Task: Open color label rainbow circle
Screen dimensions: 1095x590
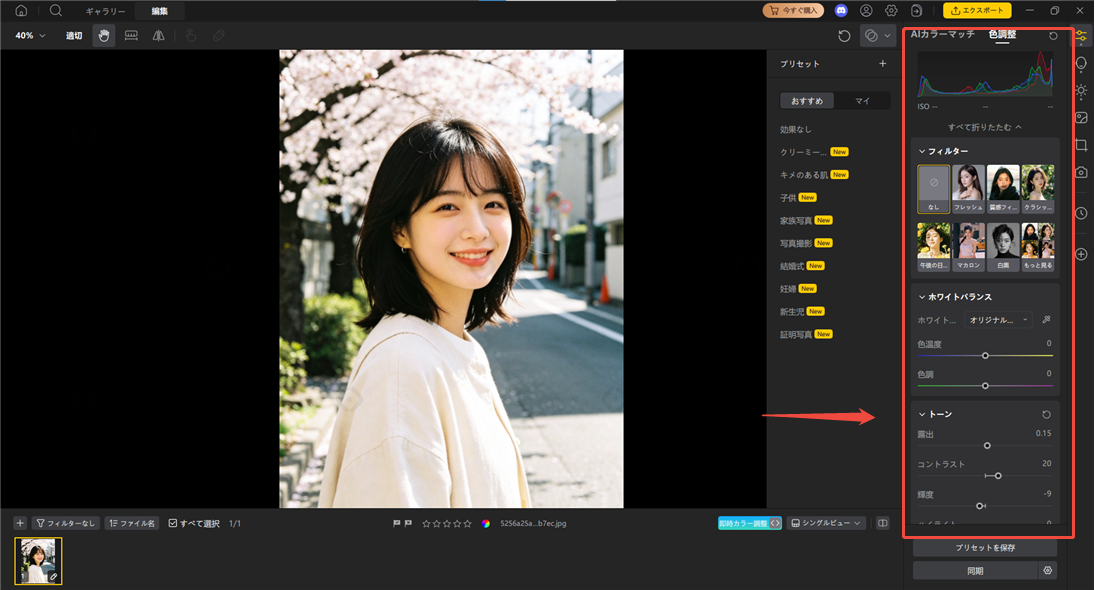Action: (485, 524)
